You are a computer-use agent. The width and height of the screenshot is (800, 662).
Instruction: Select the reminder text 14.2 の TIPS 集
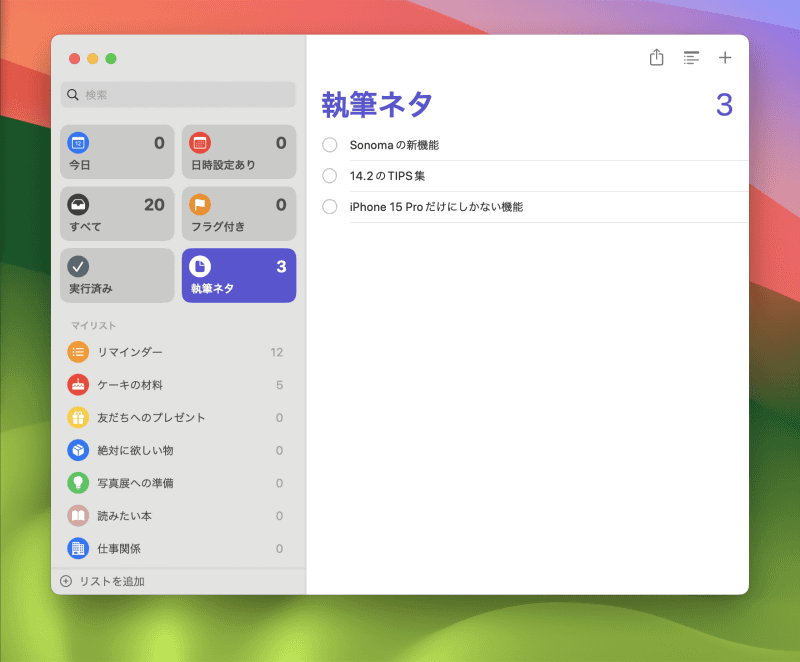pos(387,176)
